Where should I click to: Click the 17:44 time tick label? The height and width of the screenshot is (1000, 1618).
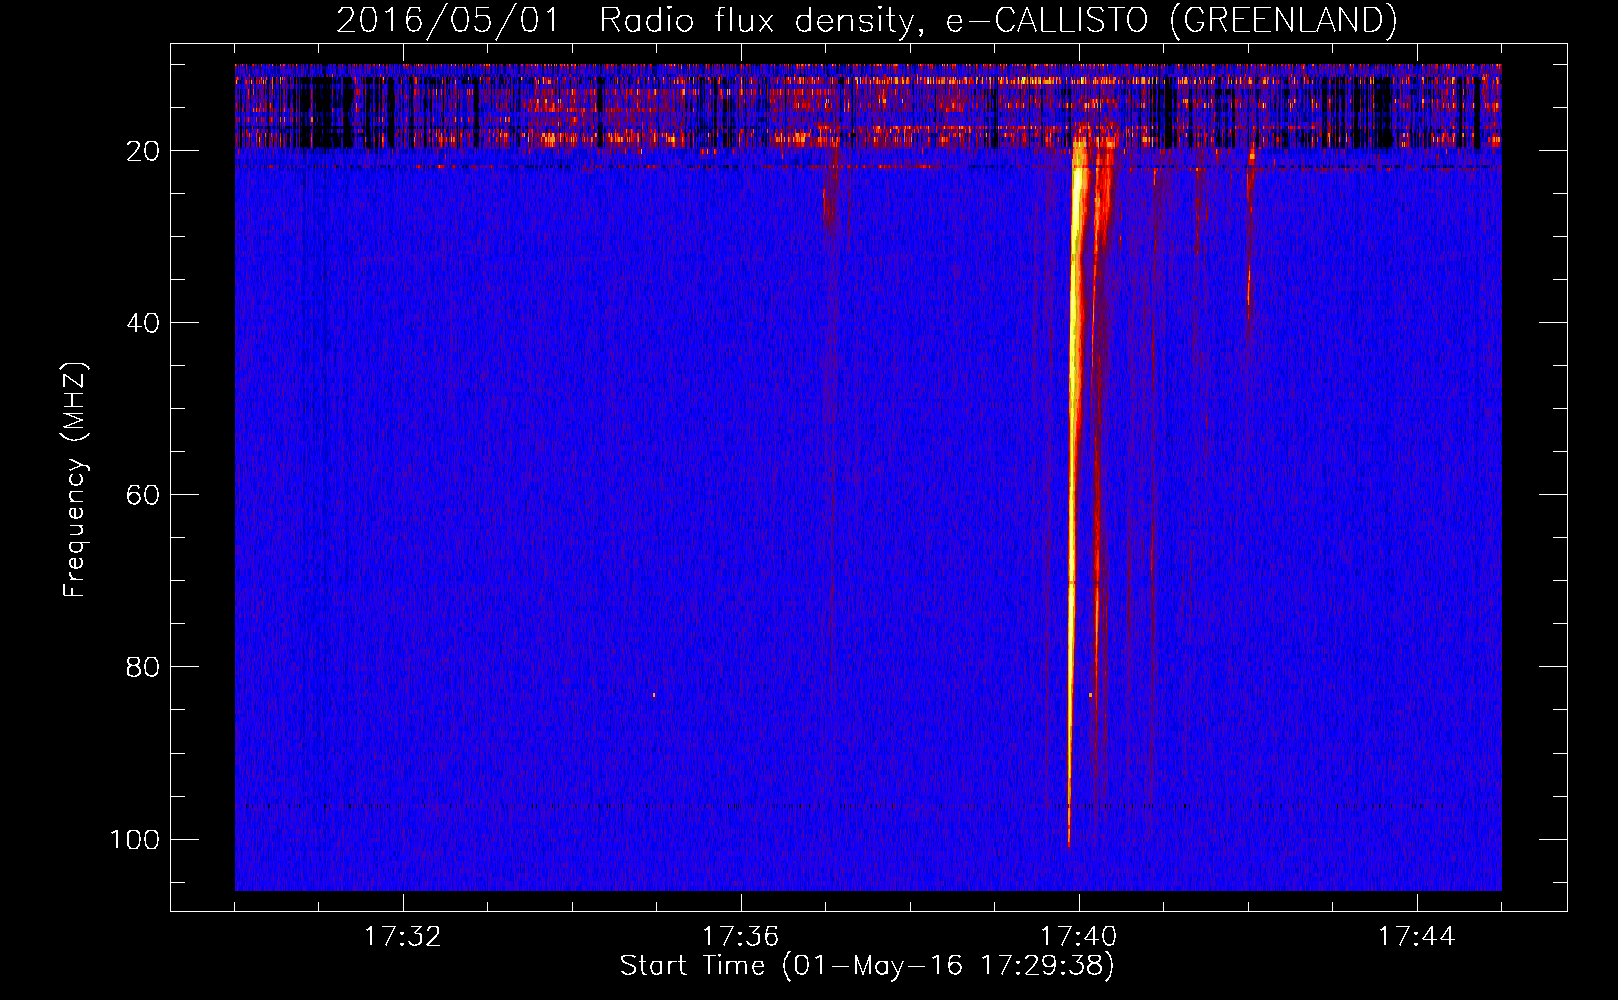pyautogui.click(x=1417, y=937)
